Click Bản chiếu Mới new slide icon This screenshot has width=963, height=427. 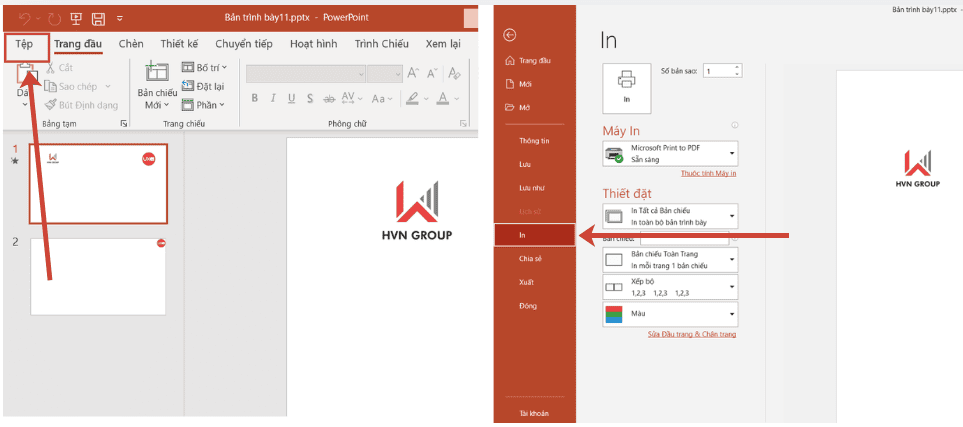click(x=157, y=72)
